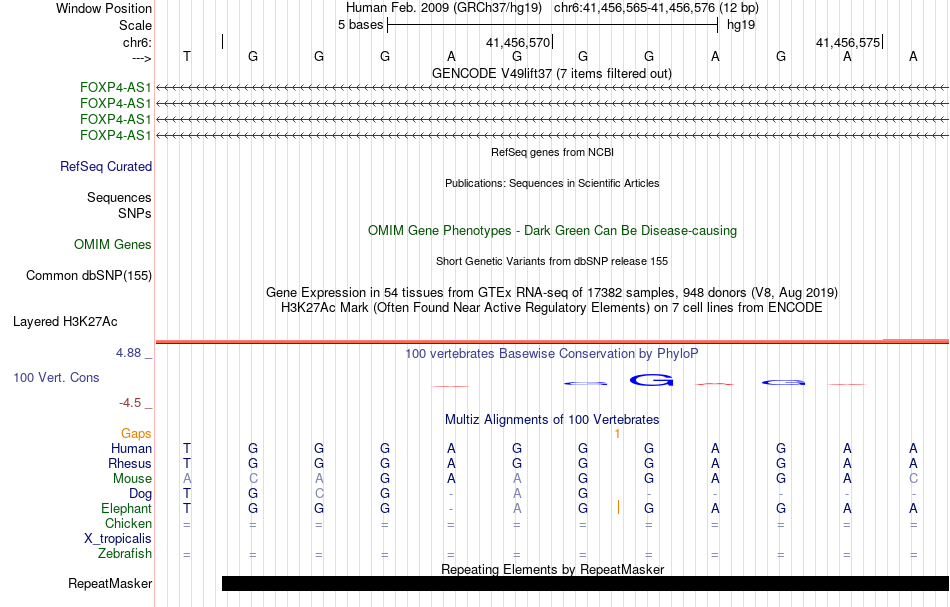Click the black RepeatMasker element bar

(x=585, y=583)
